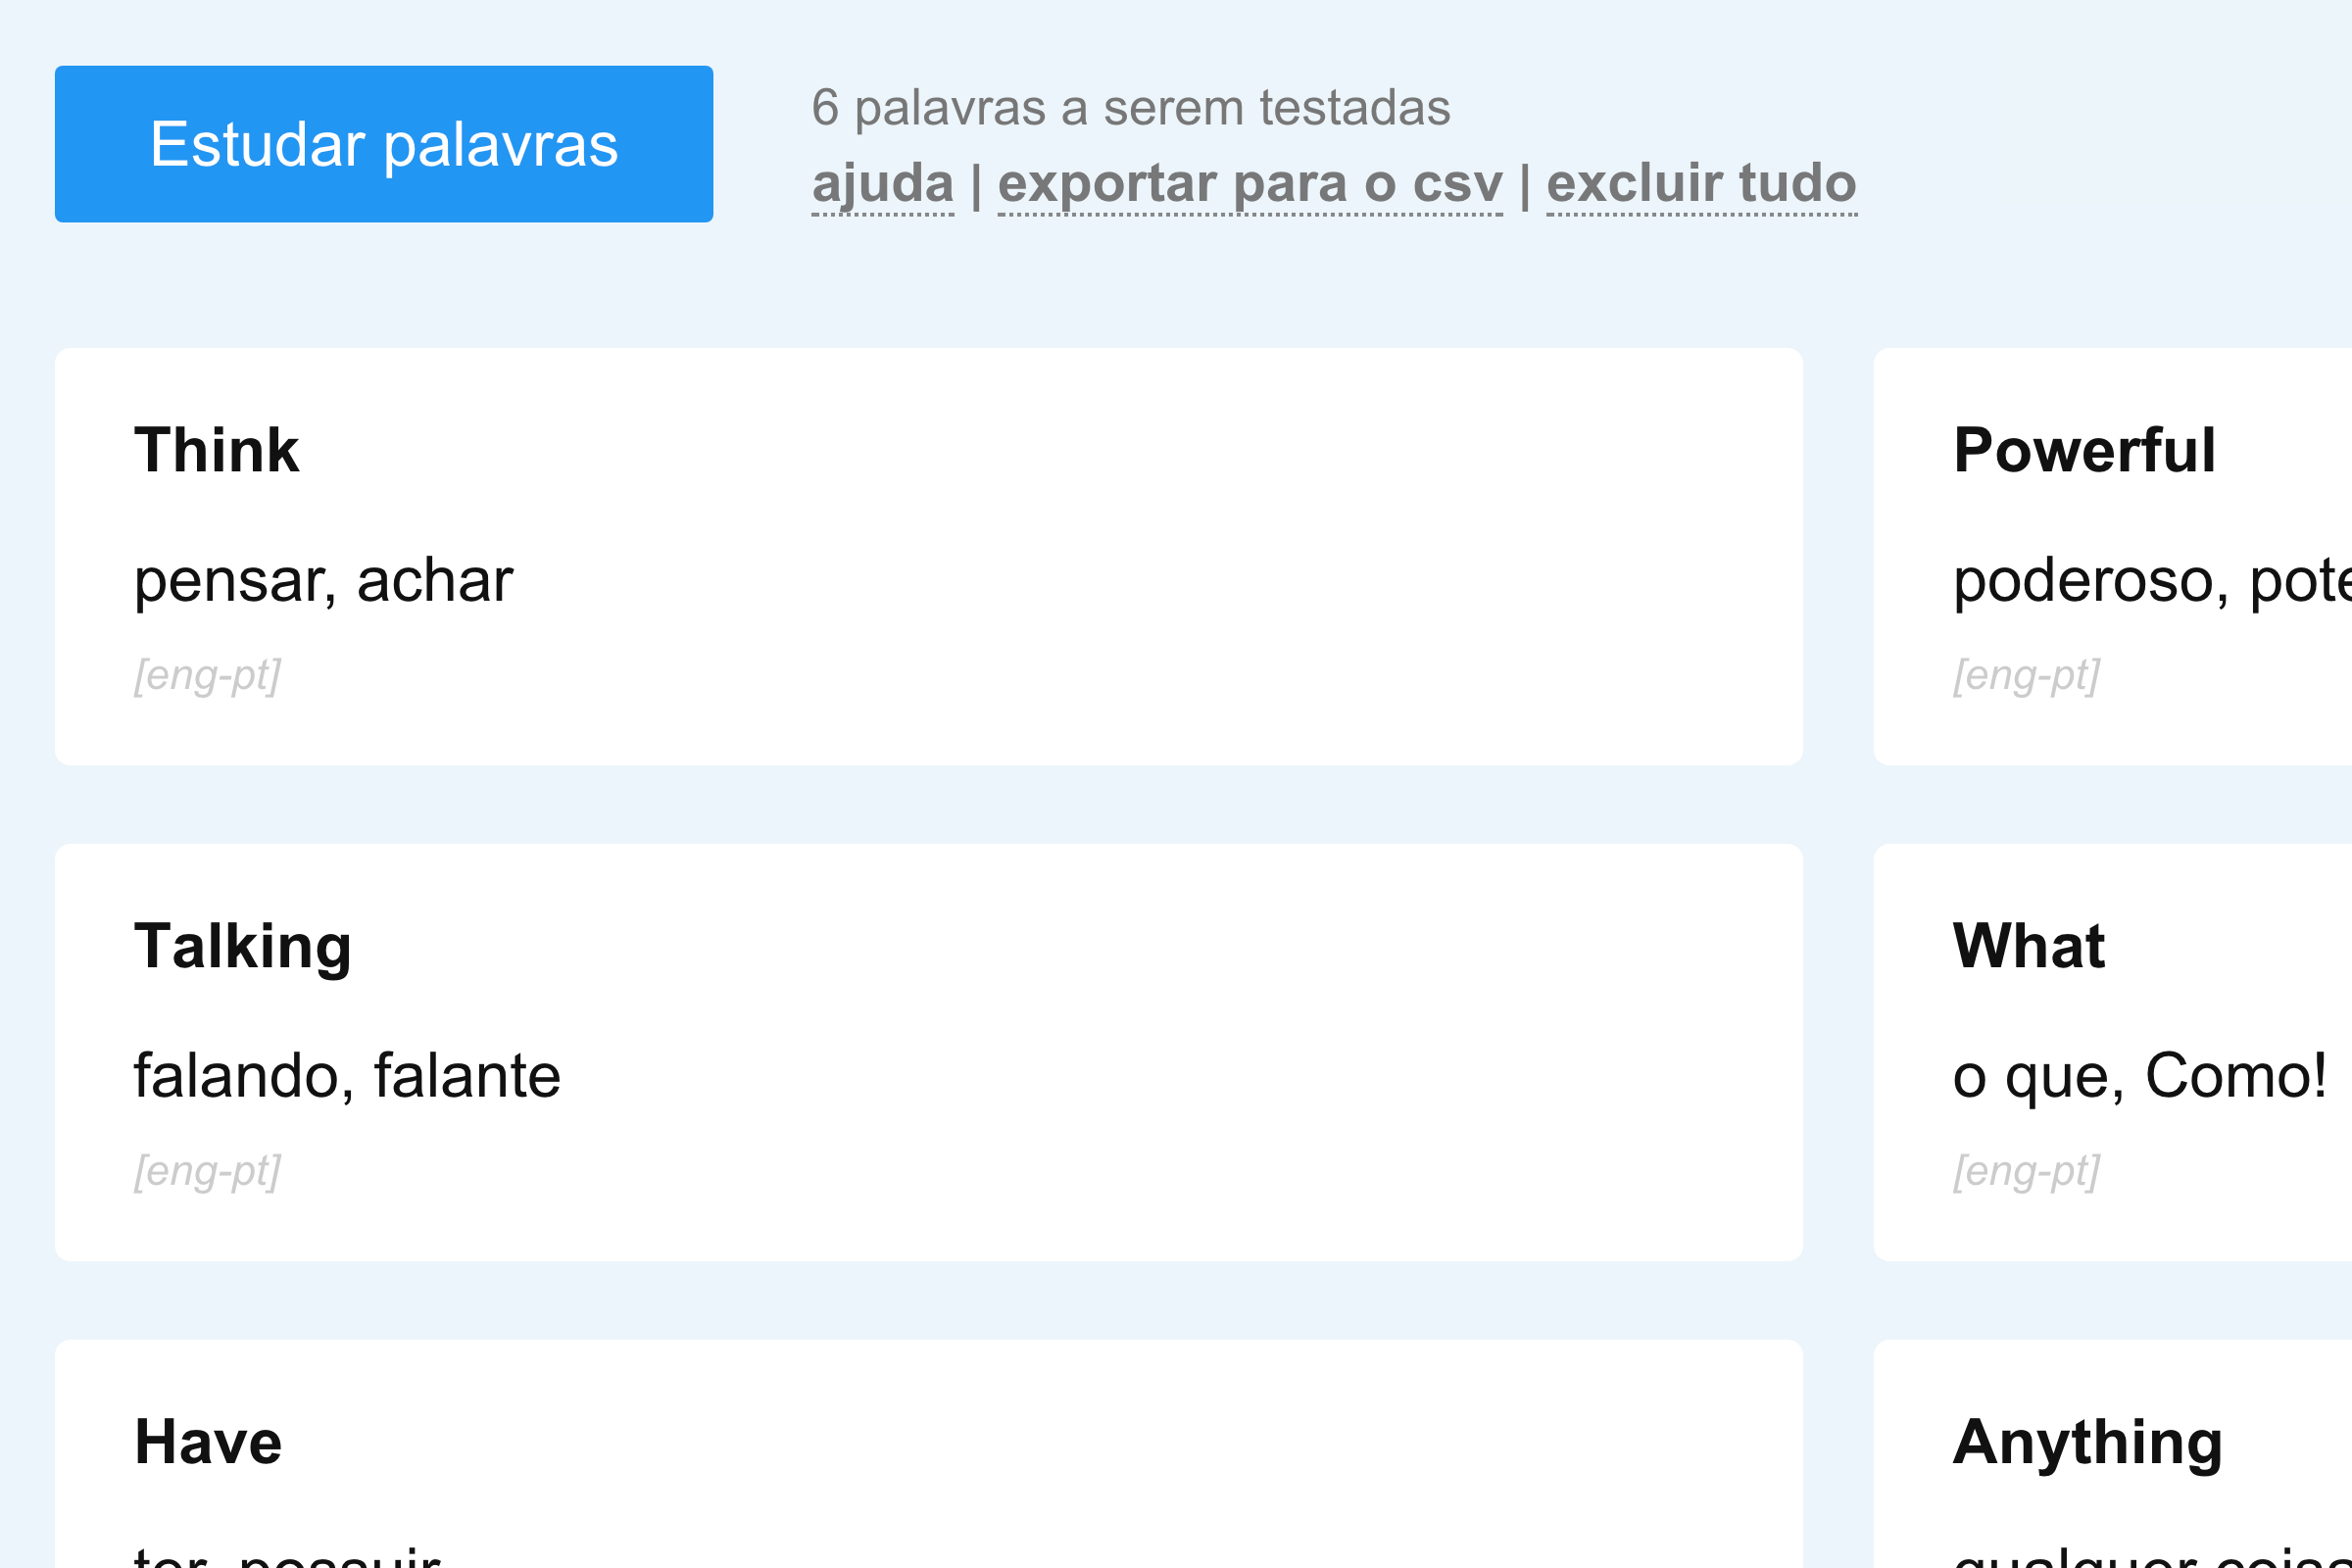Image resolution: width=2352 pixels, height=1568 pixels.
Task: Click the excluir tudo link
Action: [1701, 184]
